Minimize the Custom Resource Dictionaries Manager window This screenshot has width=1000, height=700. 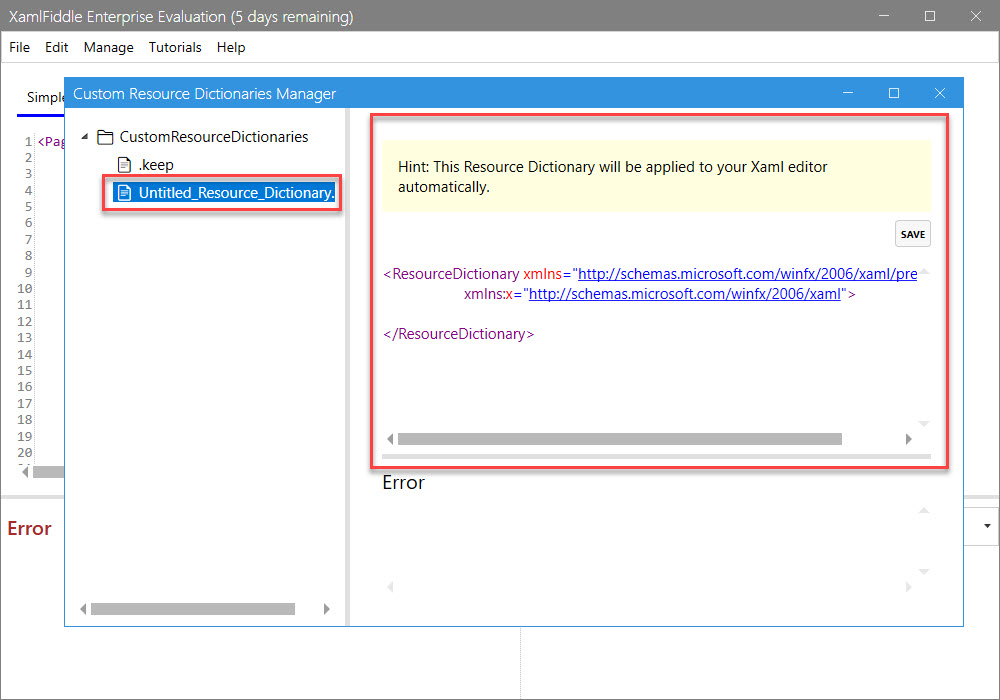tap(848, 93)
